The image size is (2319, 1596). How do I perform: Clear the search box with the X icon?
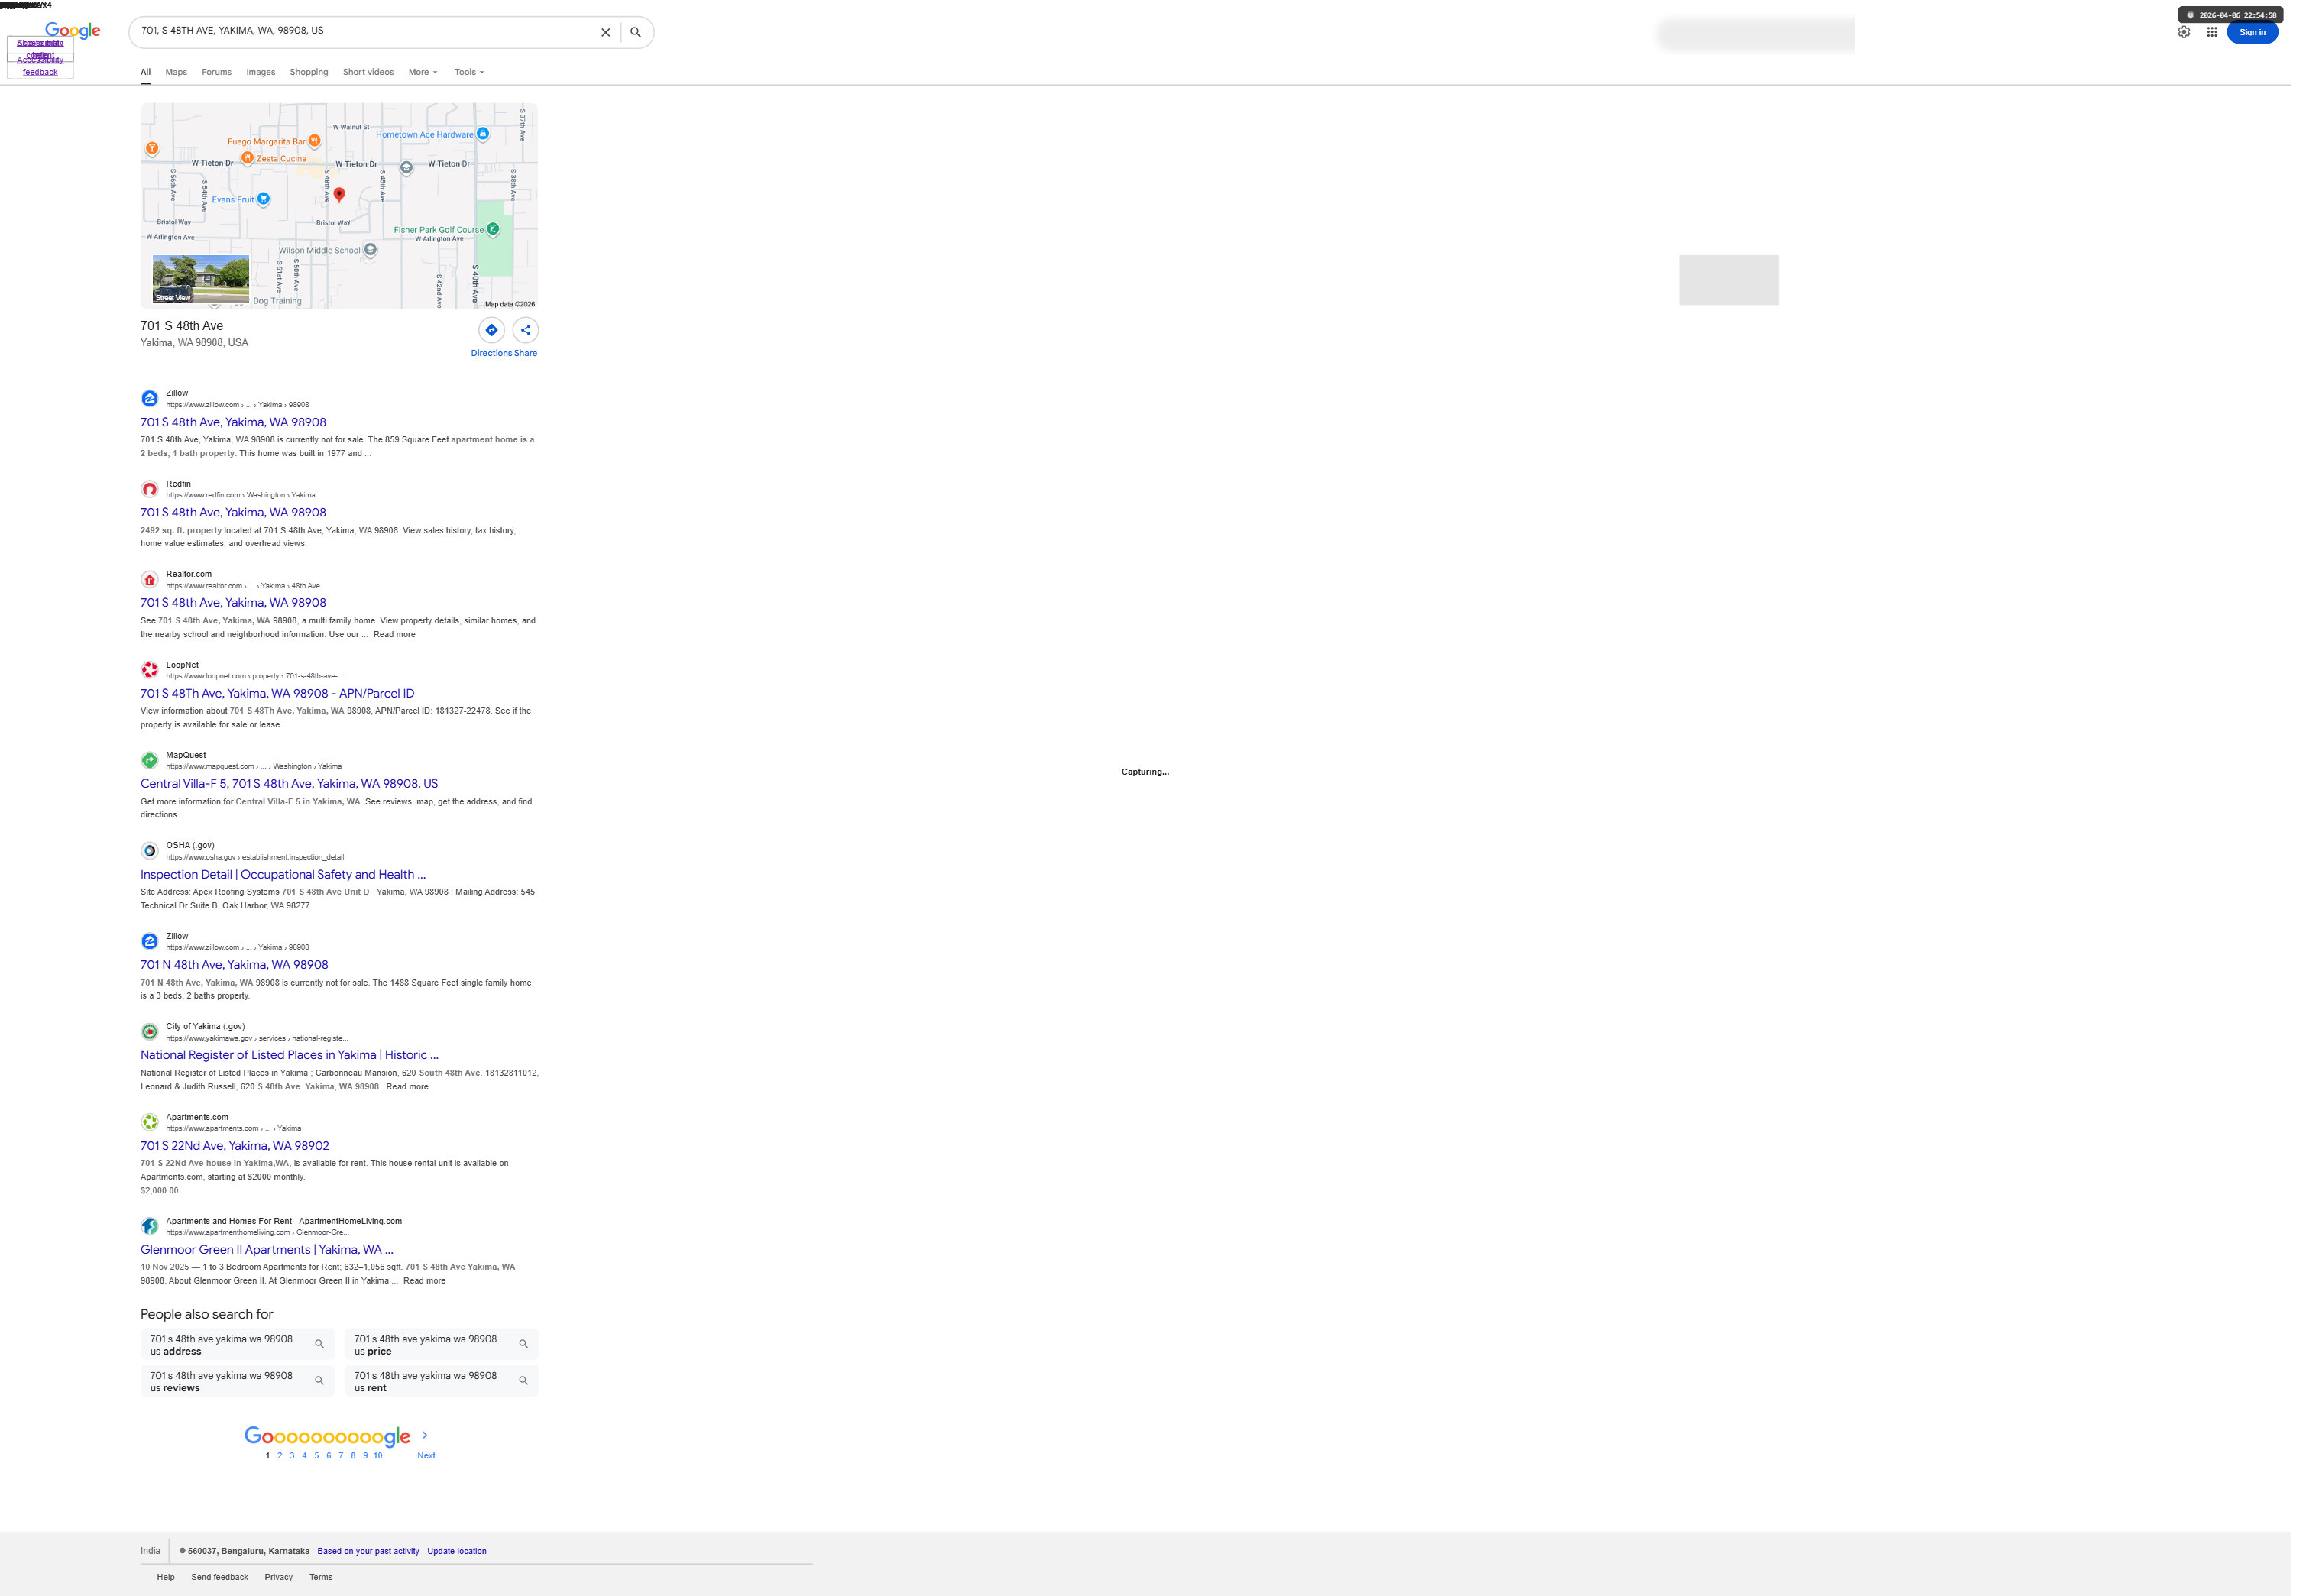605,33
